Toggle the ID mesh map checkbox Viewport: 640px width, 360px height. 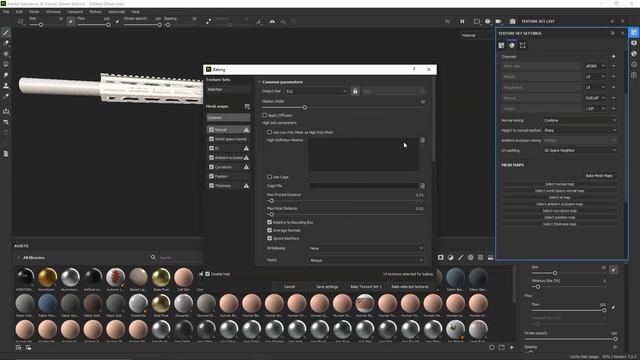pyautogui.click(x=211, y=148)
